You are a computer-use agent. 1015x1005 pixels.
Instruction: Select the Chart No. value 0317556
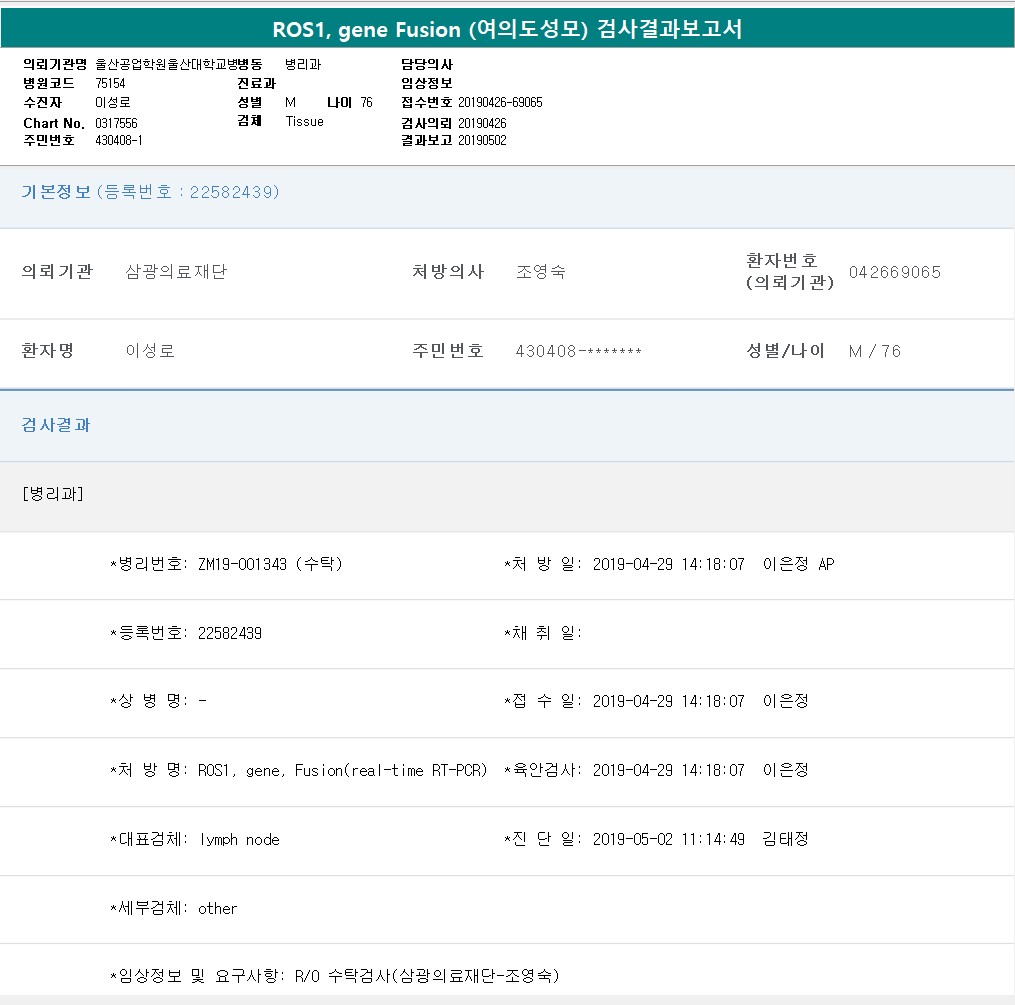pyautogui.click(x=116, y=123)
